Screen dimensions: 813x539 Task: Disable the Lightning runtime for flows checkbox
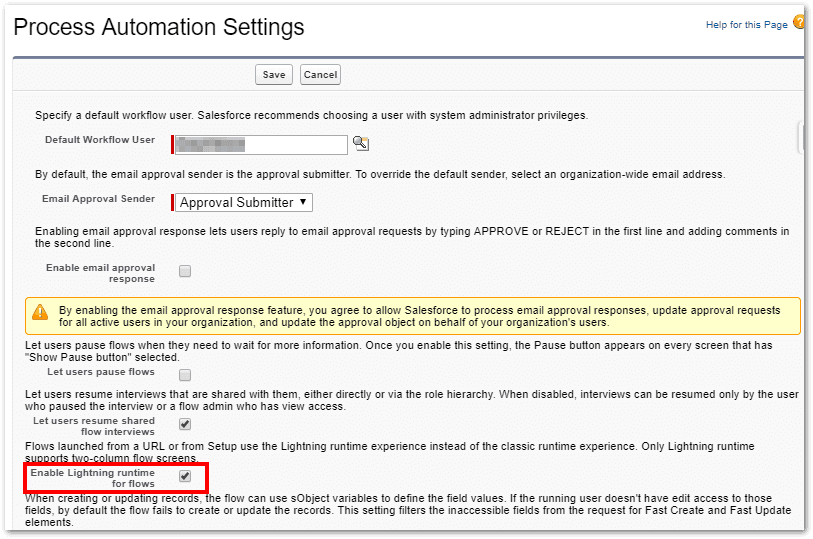(x=185, y=476)
